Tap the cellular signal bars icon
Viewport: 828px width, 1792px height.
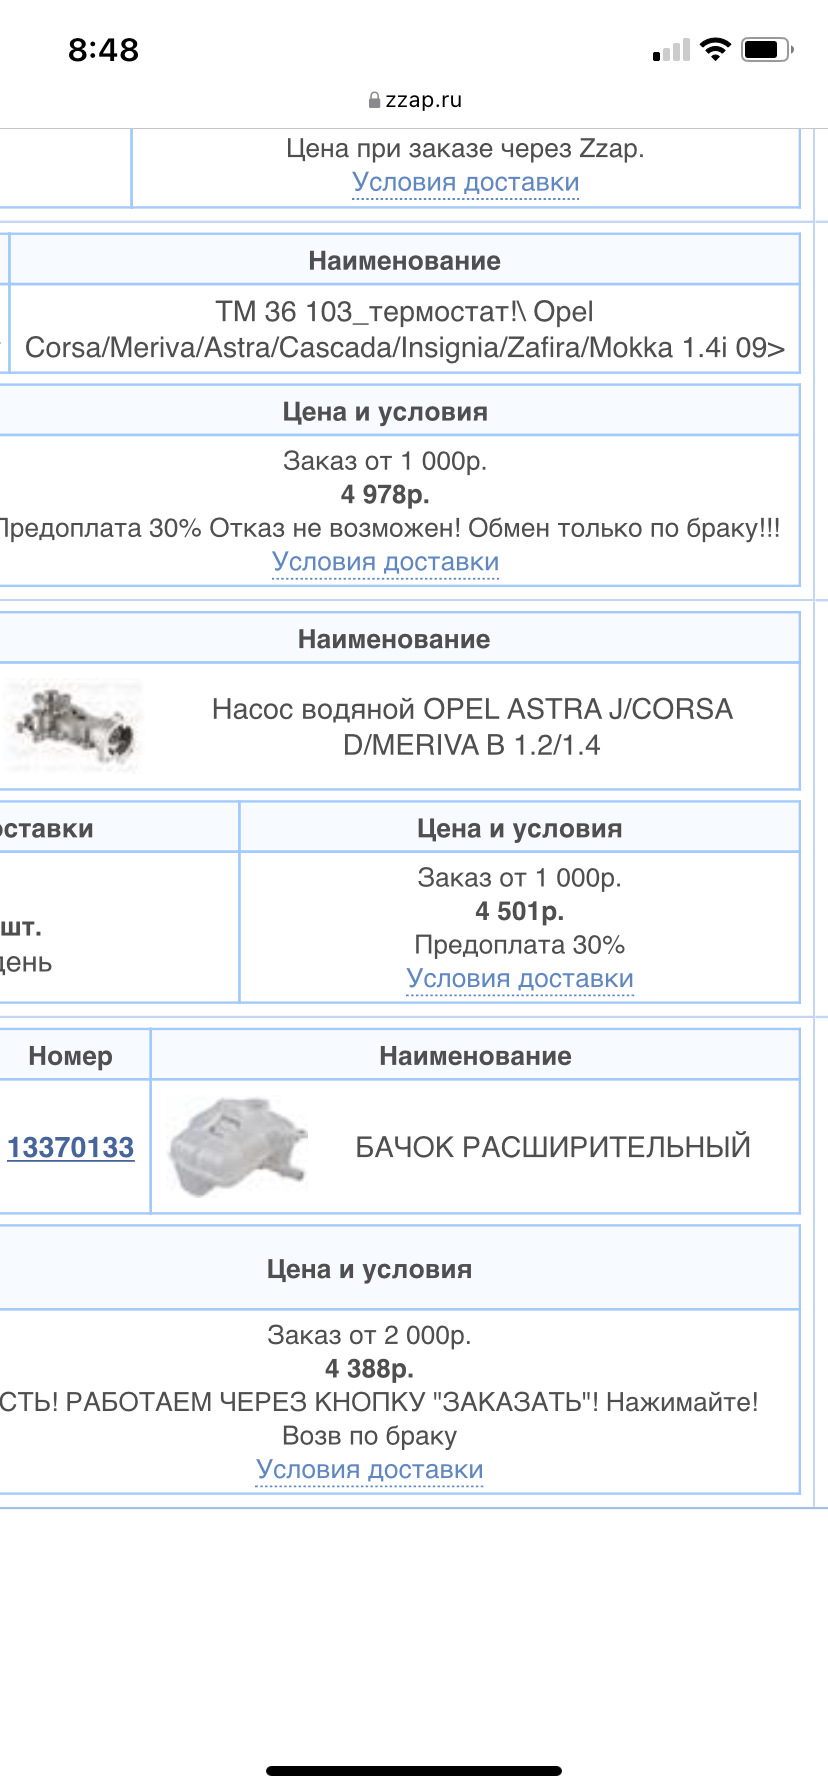click(x=671, y=50)
